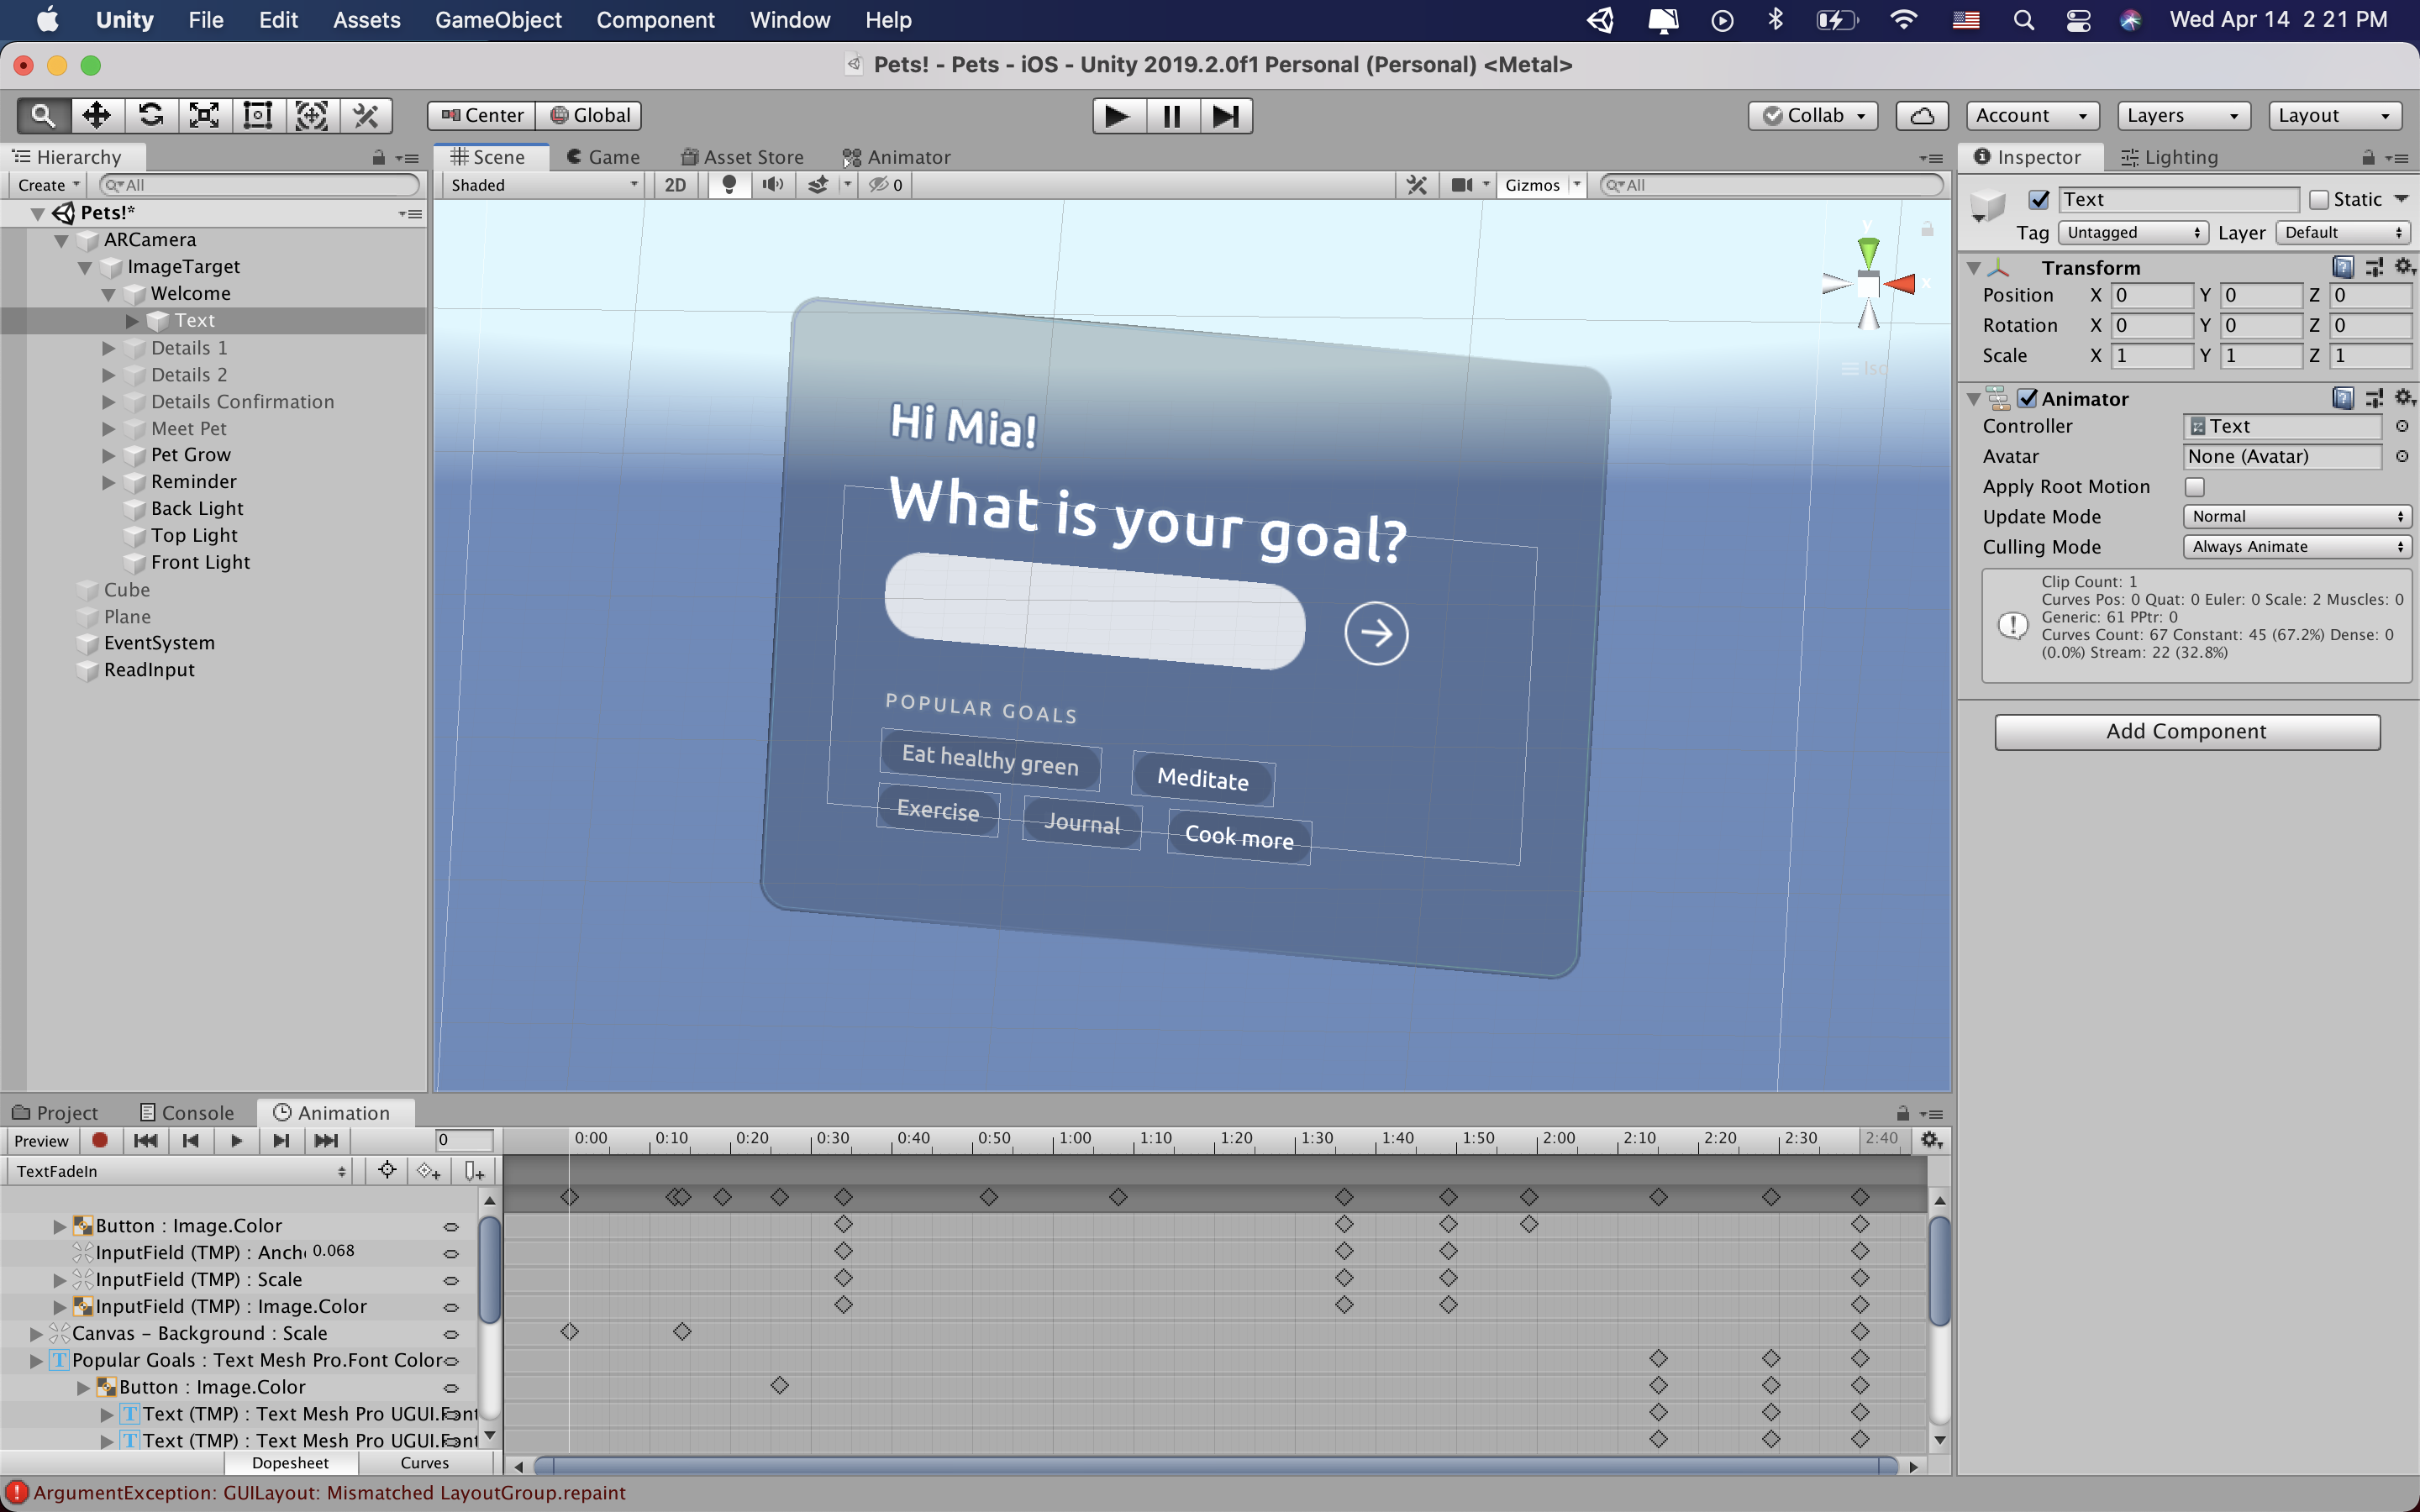Click the Step frame button

(x=1226, y=116)
